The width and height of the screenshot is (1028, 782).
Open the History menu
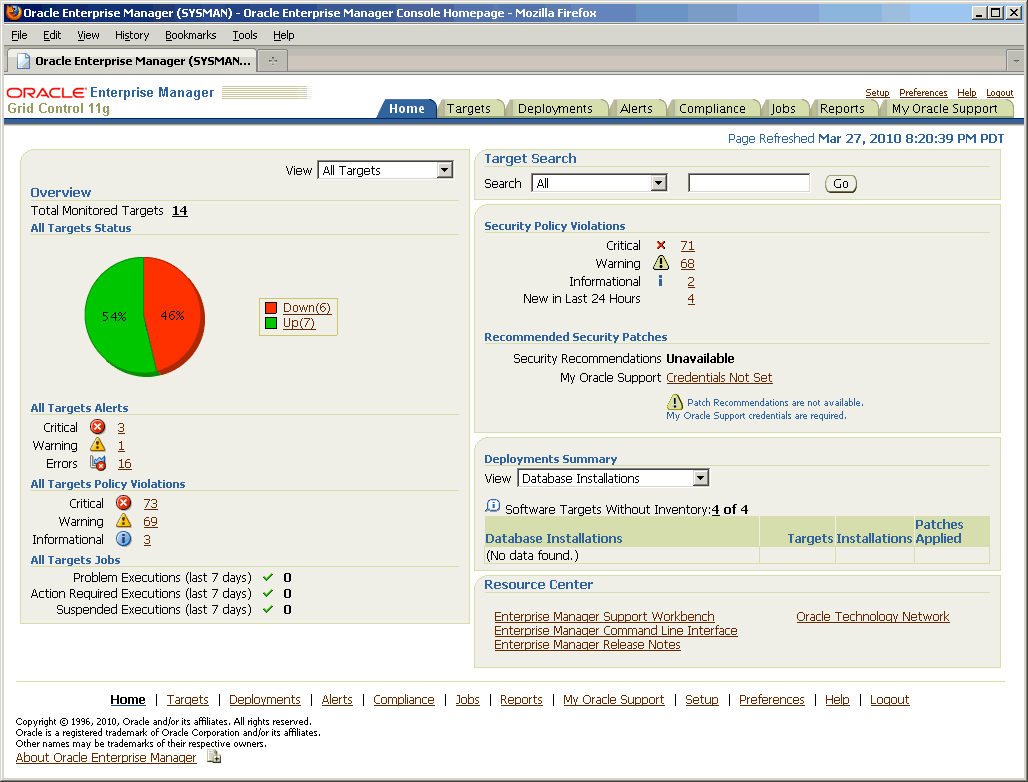(132, 35)
